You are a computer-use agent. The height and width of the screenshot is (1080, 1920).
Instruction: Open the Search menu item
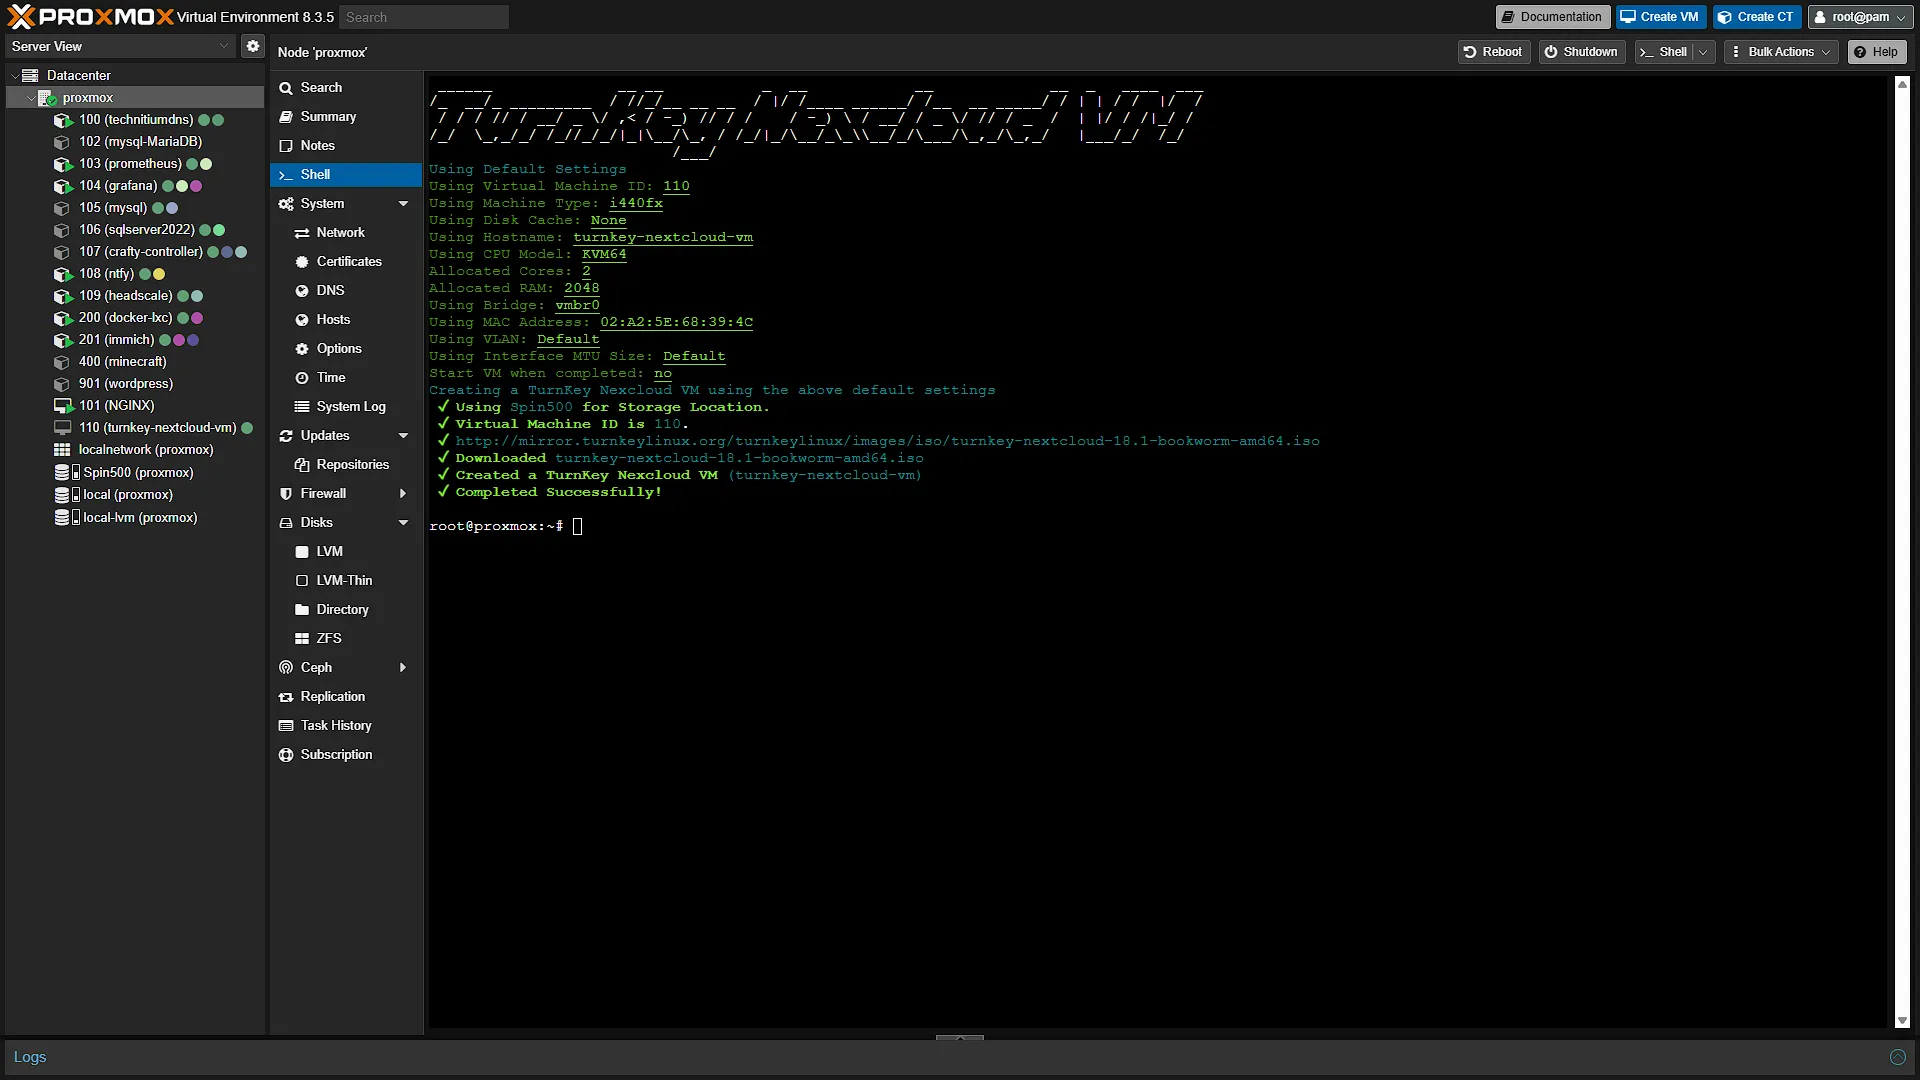345,88
